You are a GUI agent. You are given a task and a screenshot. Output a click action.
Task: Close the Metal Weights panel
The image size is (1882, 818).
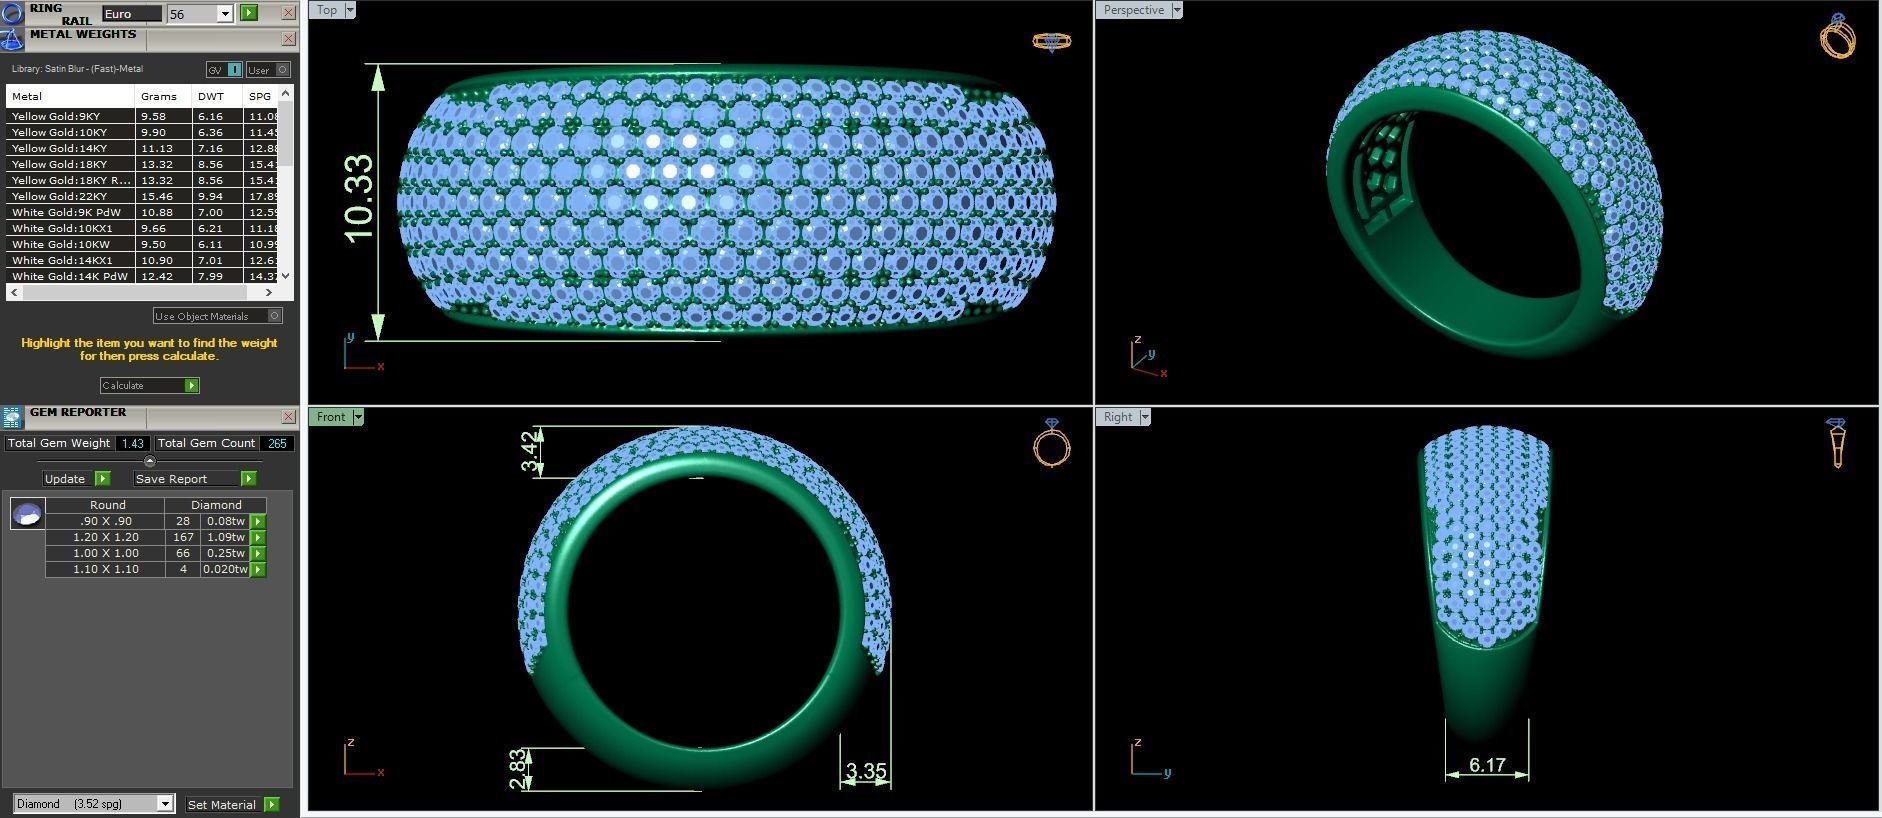288,39
